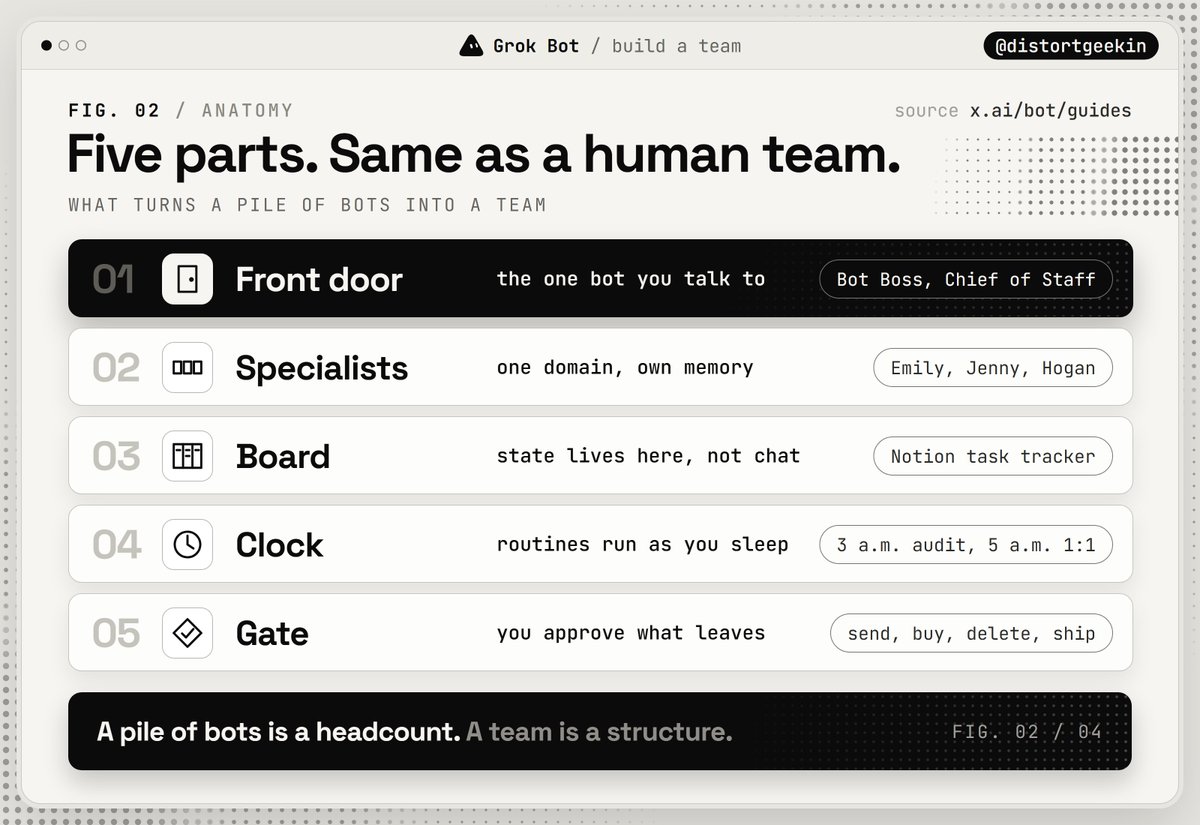
Task: Open the grid icon beside Board
Action: [187, 456]
